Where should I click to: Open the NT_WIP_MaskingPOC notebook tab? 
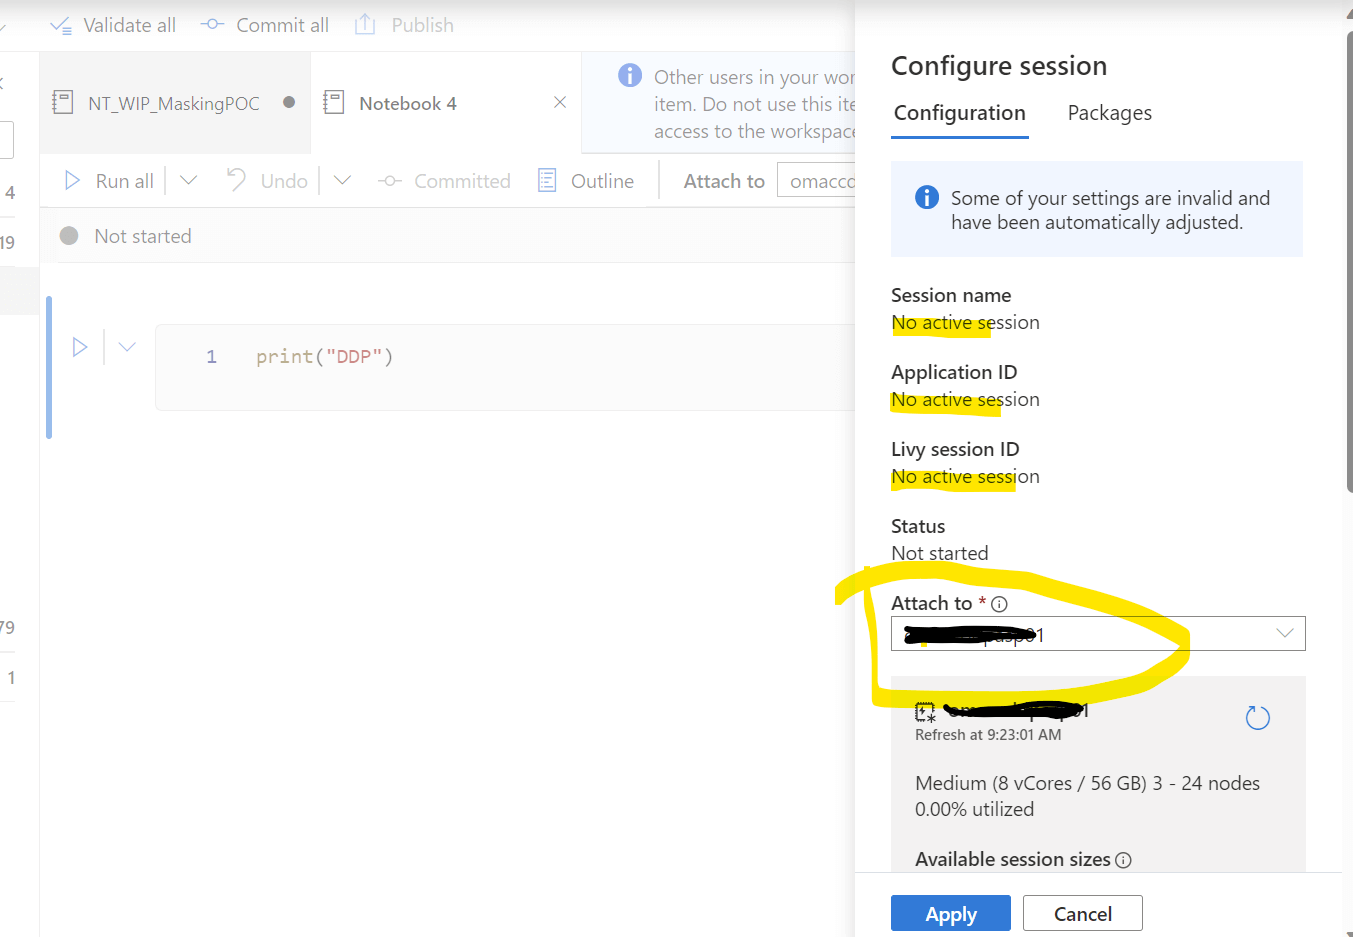click(x=173, y=103)
